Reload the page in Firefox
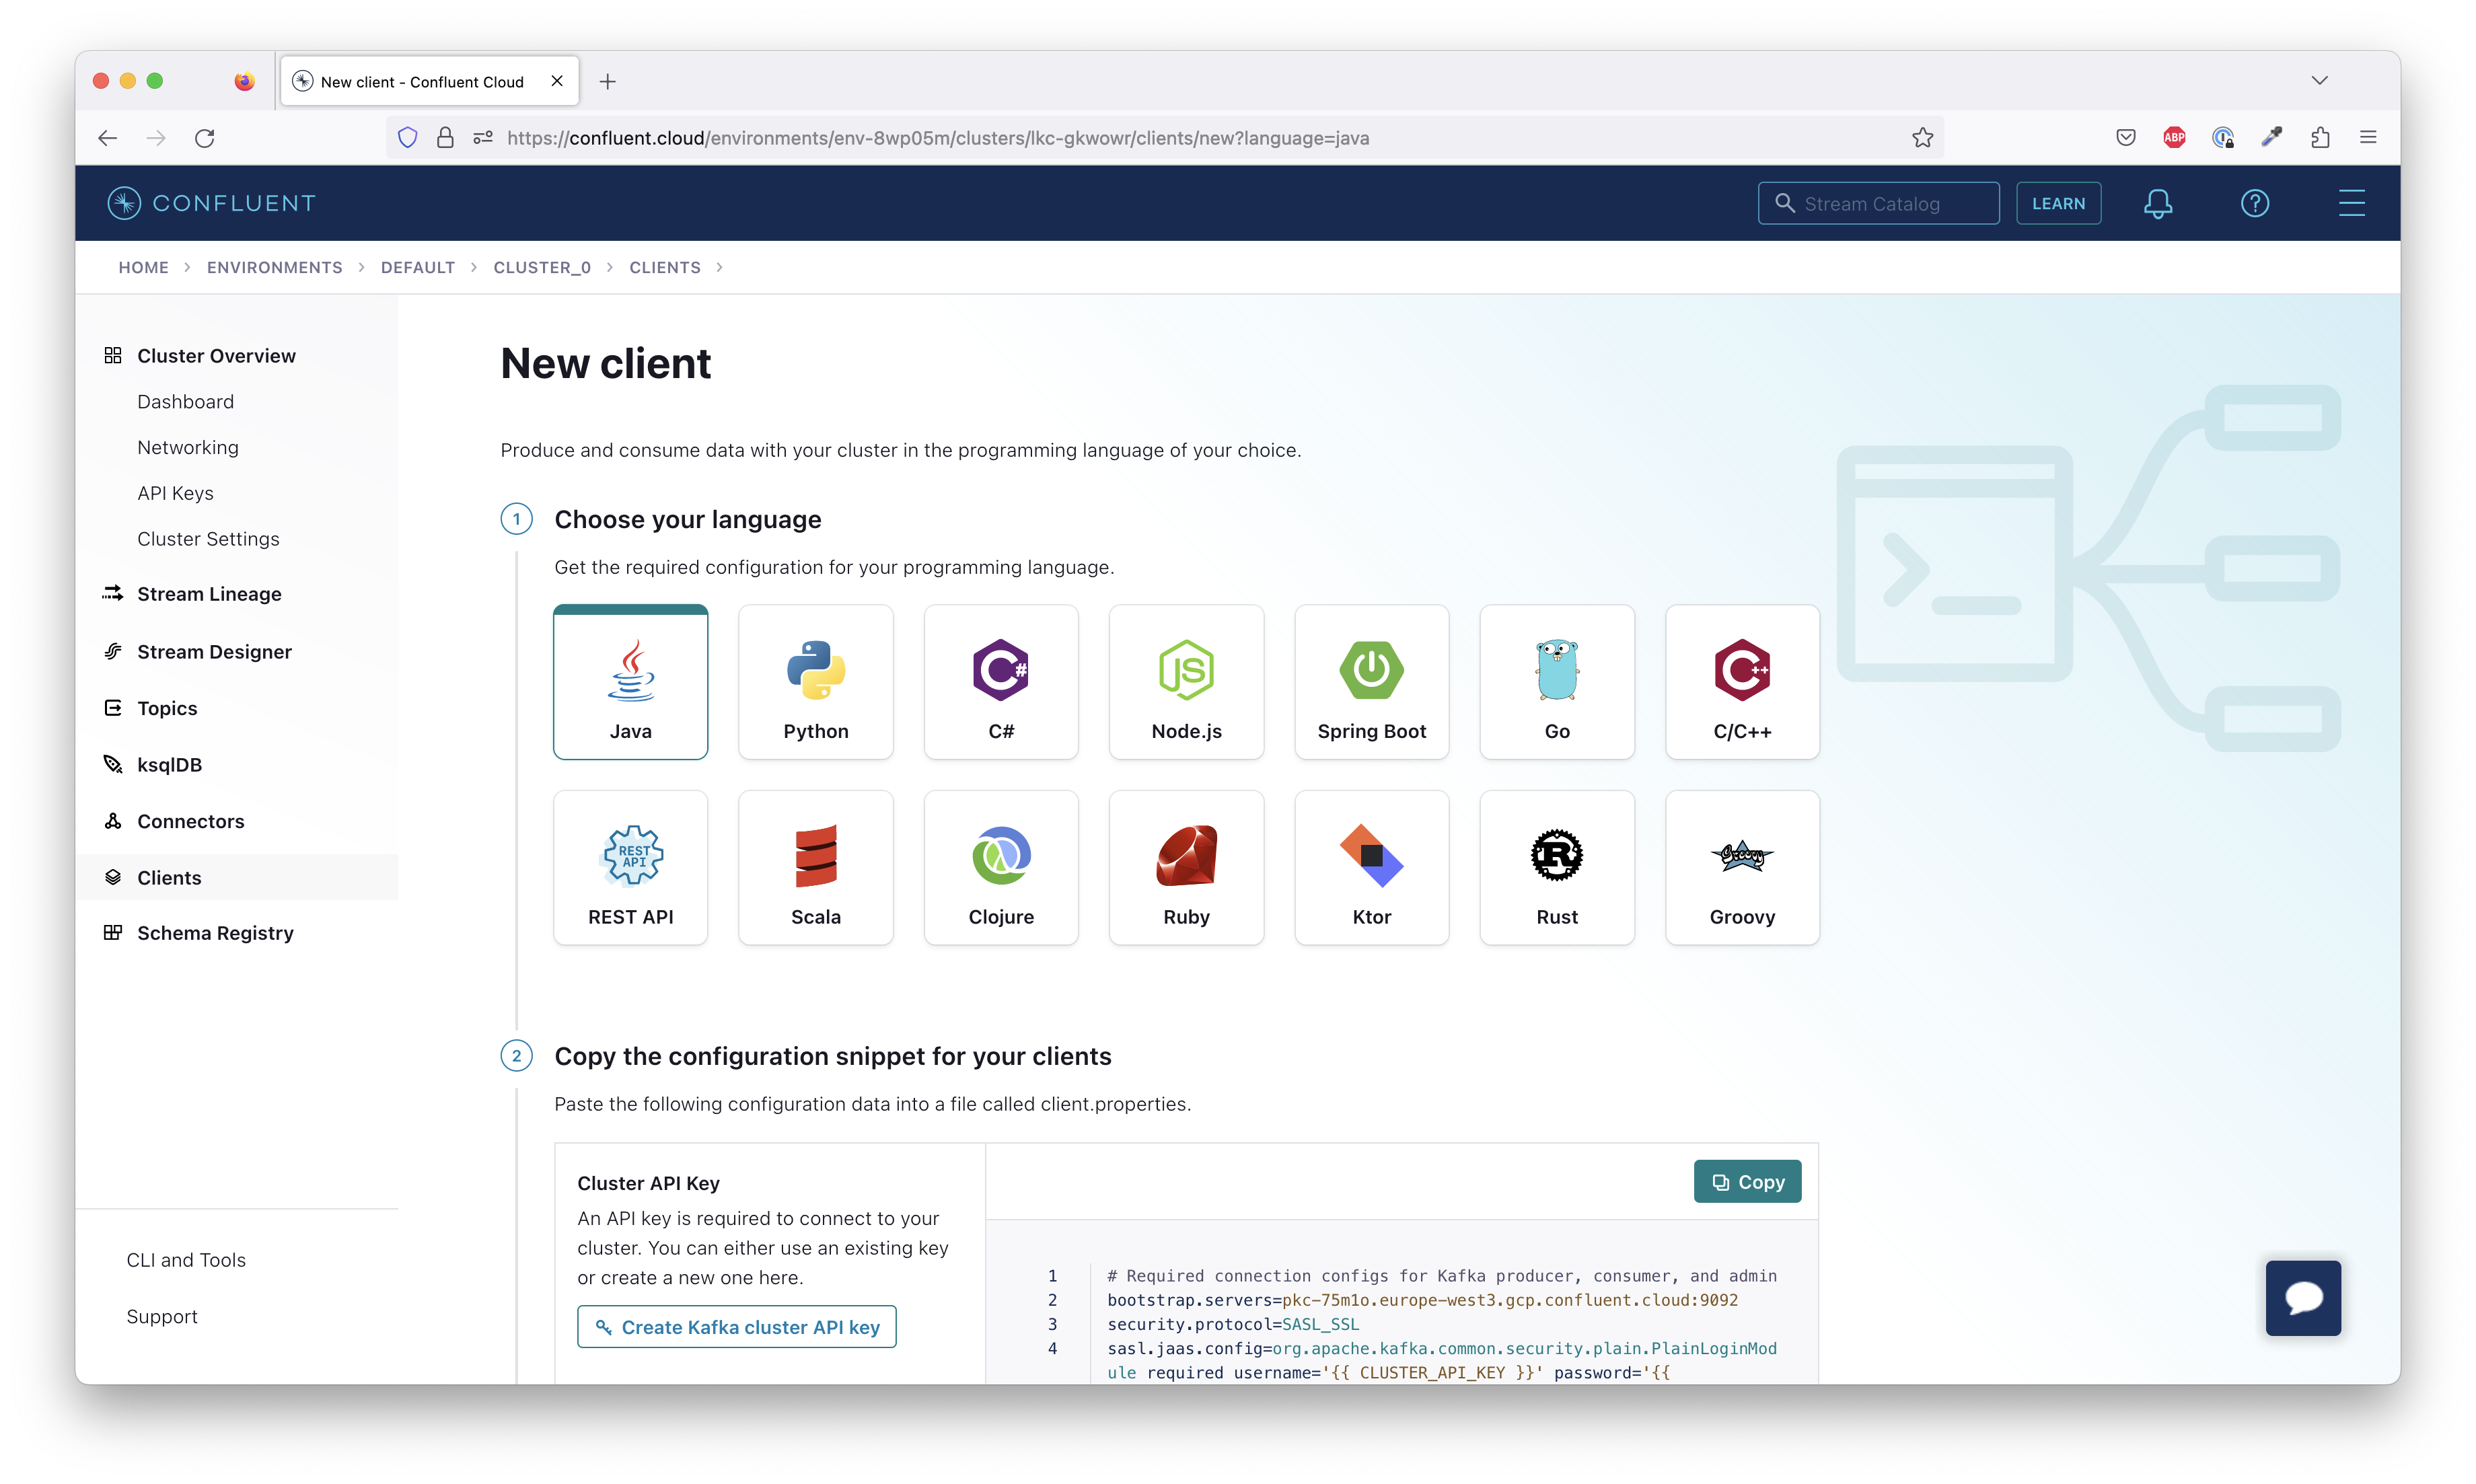Image resolution: width=2476 pixels, height=1484 pixels. (x=205, y=138)
